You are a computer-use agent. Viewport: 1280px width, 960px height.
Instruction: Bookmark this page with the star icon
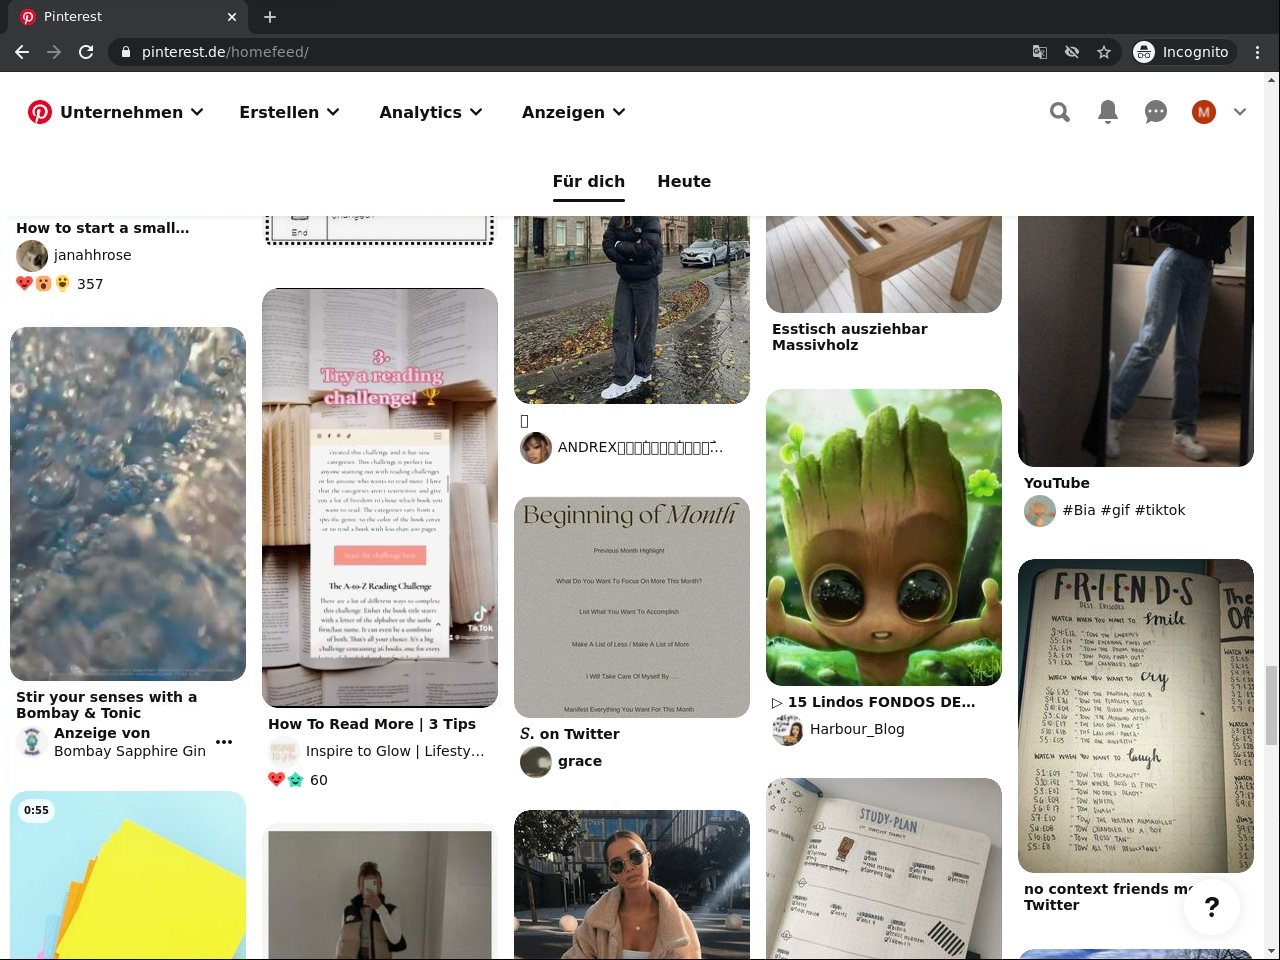coord(1104,52)
